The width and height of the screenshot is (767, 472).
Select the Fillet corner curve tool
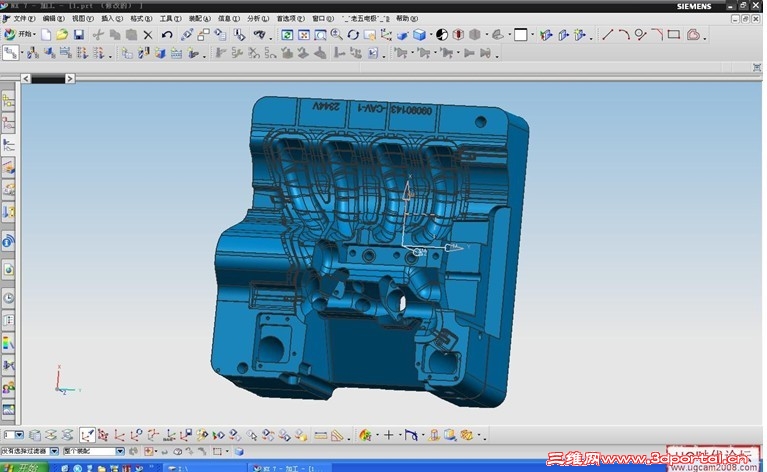[657, 35]
